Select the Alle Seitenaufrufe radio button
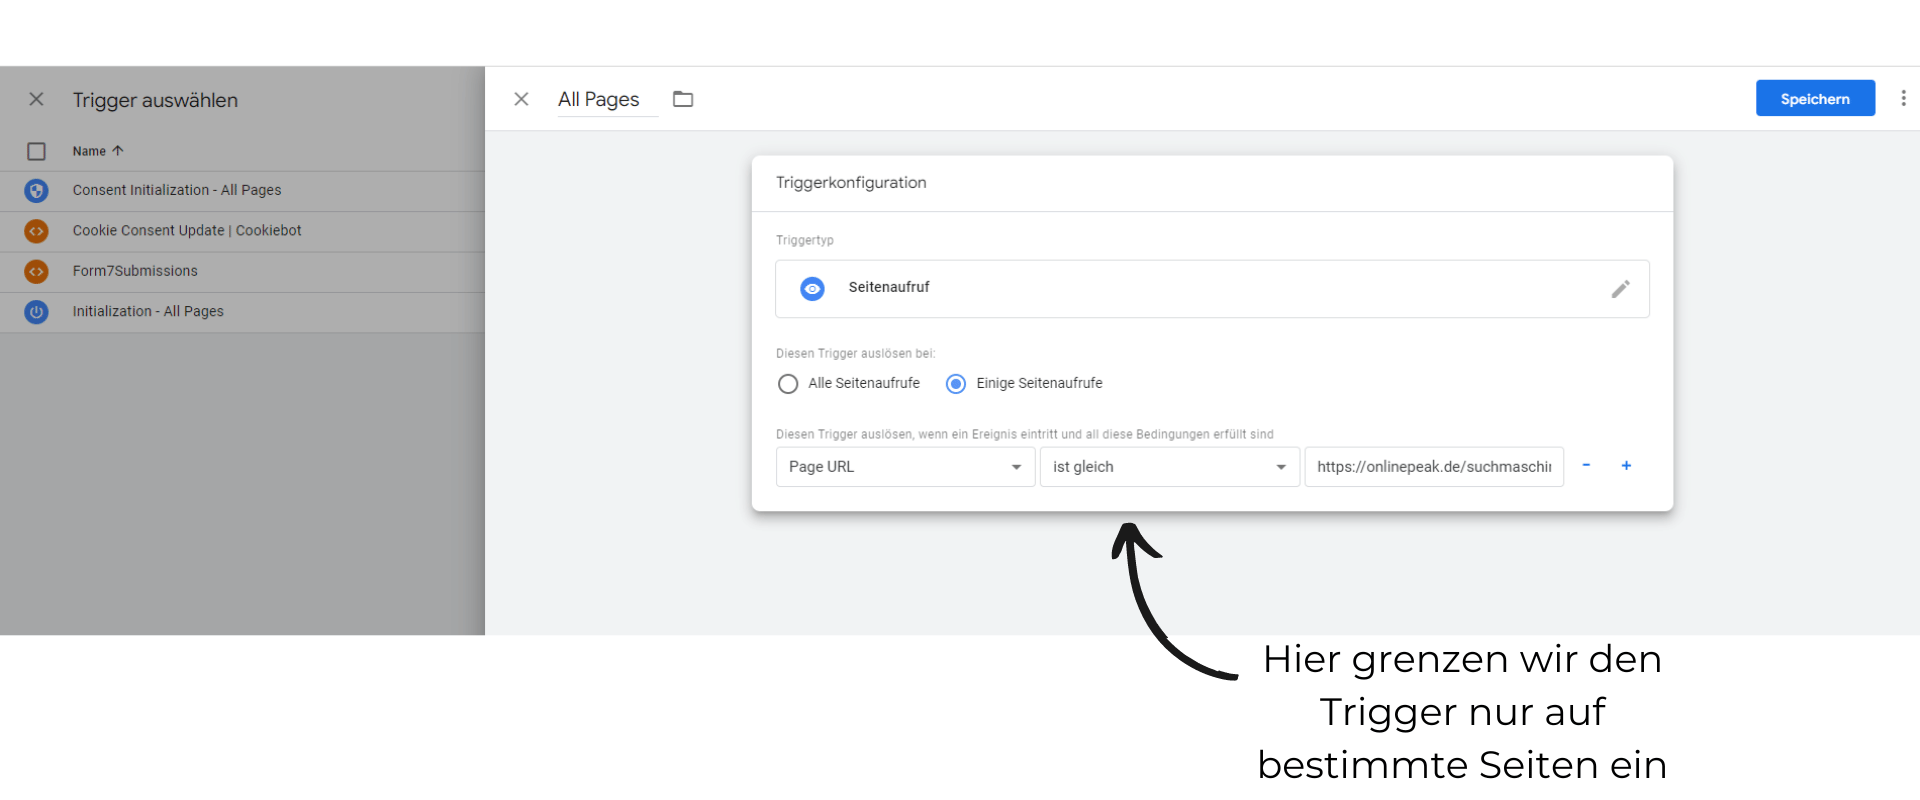This screenshot has height=800, width=1920. click(x=788, y=384)
